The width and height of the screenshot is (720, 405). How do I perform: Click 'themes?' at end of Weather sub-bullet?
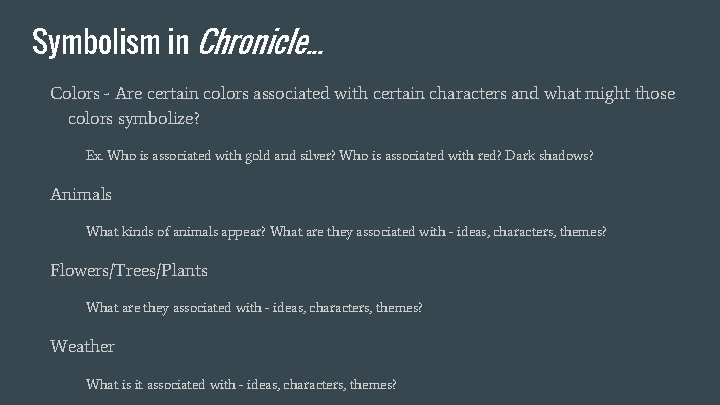pos(373,384)
